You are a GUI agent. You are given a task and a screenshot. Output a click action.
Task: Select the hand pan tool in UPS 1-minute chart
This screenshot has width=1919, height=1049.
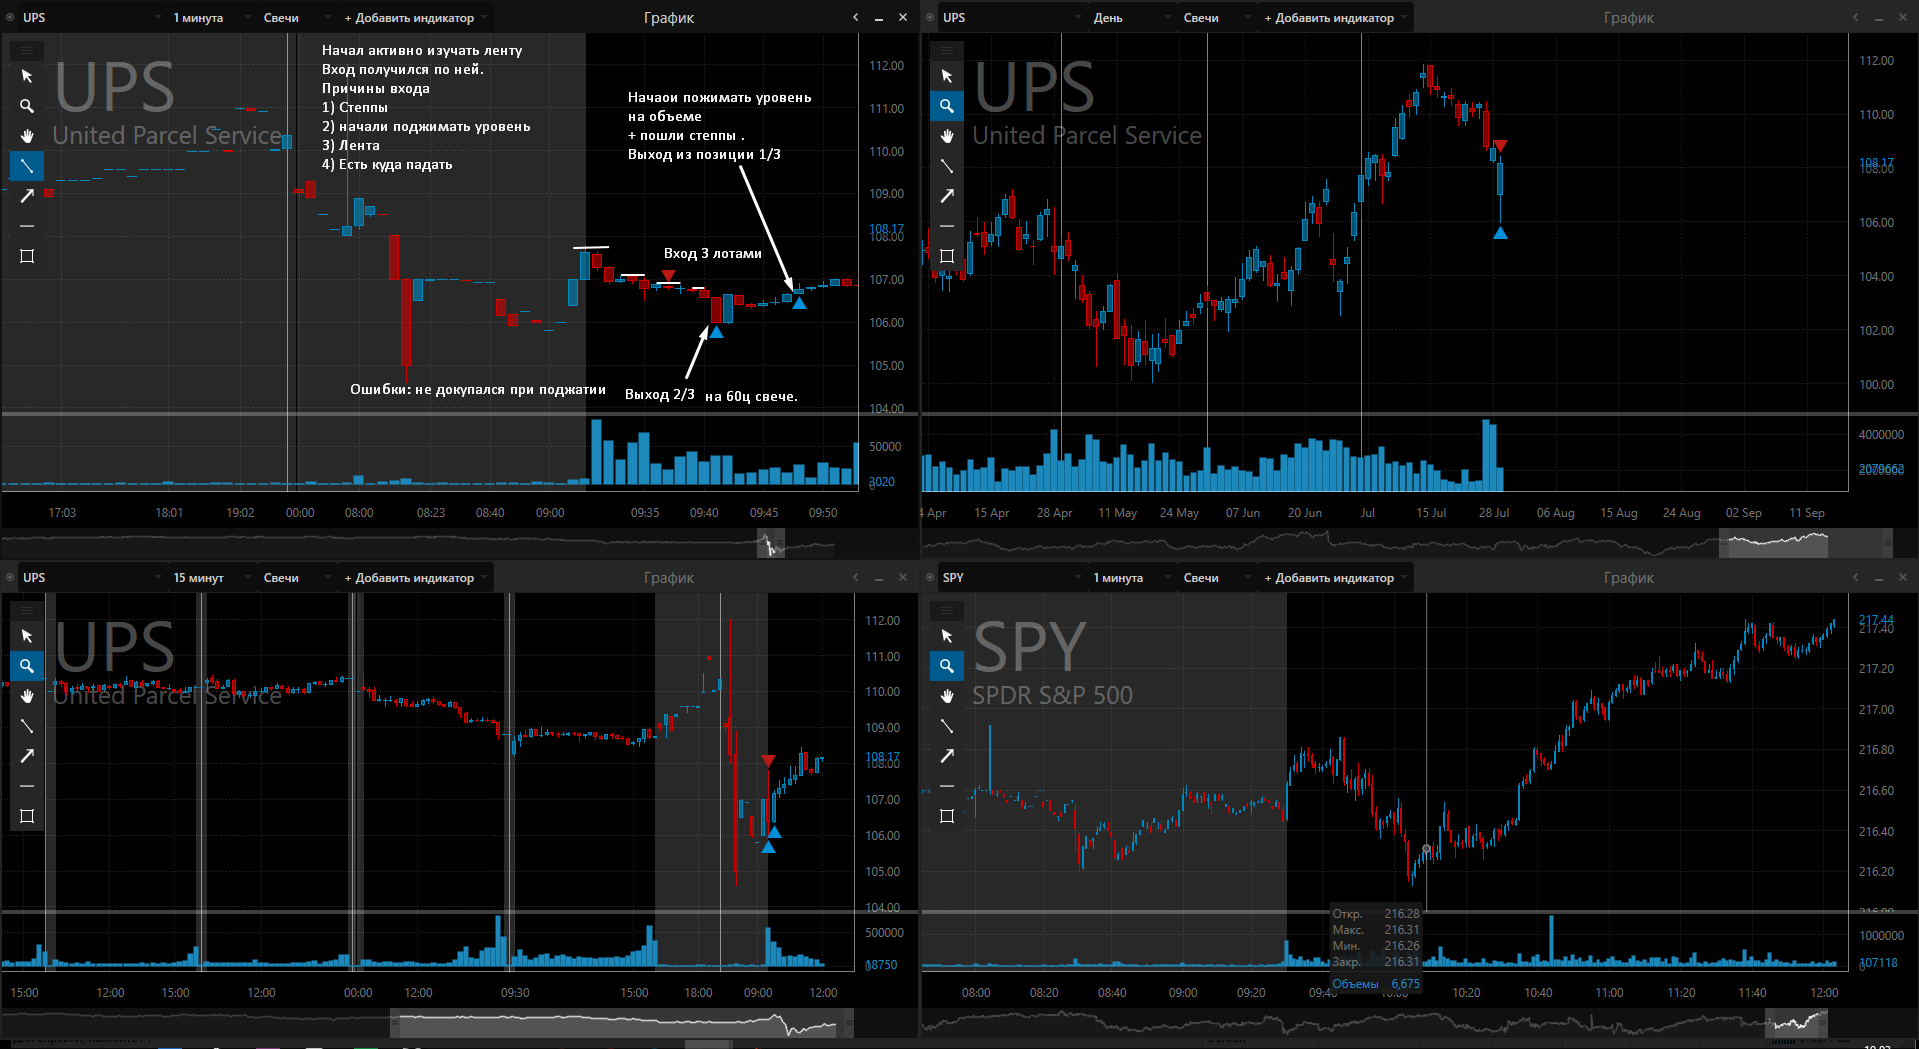coord(27,136)
